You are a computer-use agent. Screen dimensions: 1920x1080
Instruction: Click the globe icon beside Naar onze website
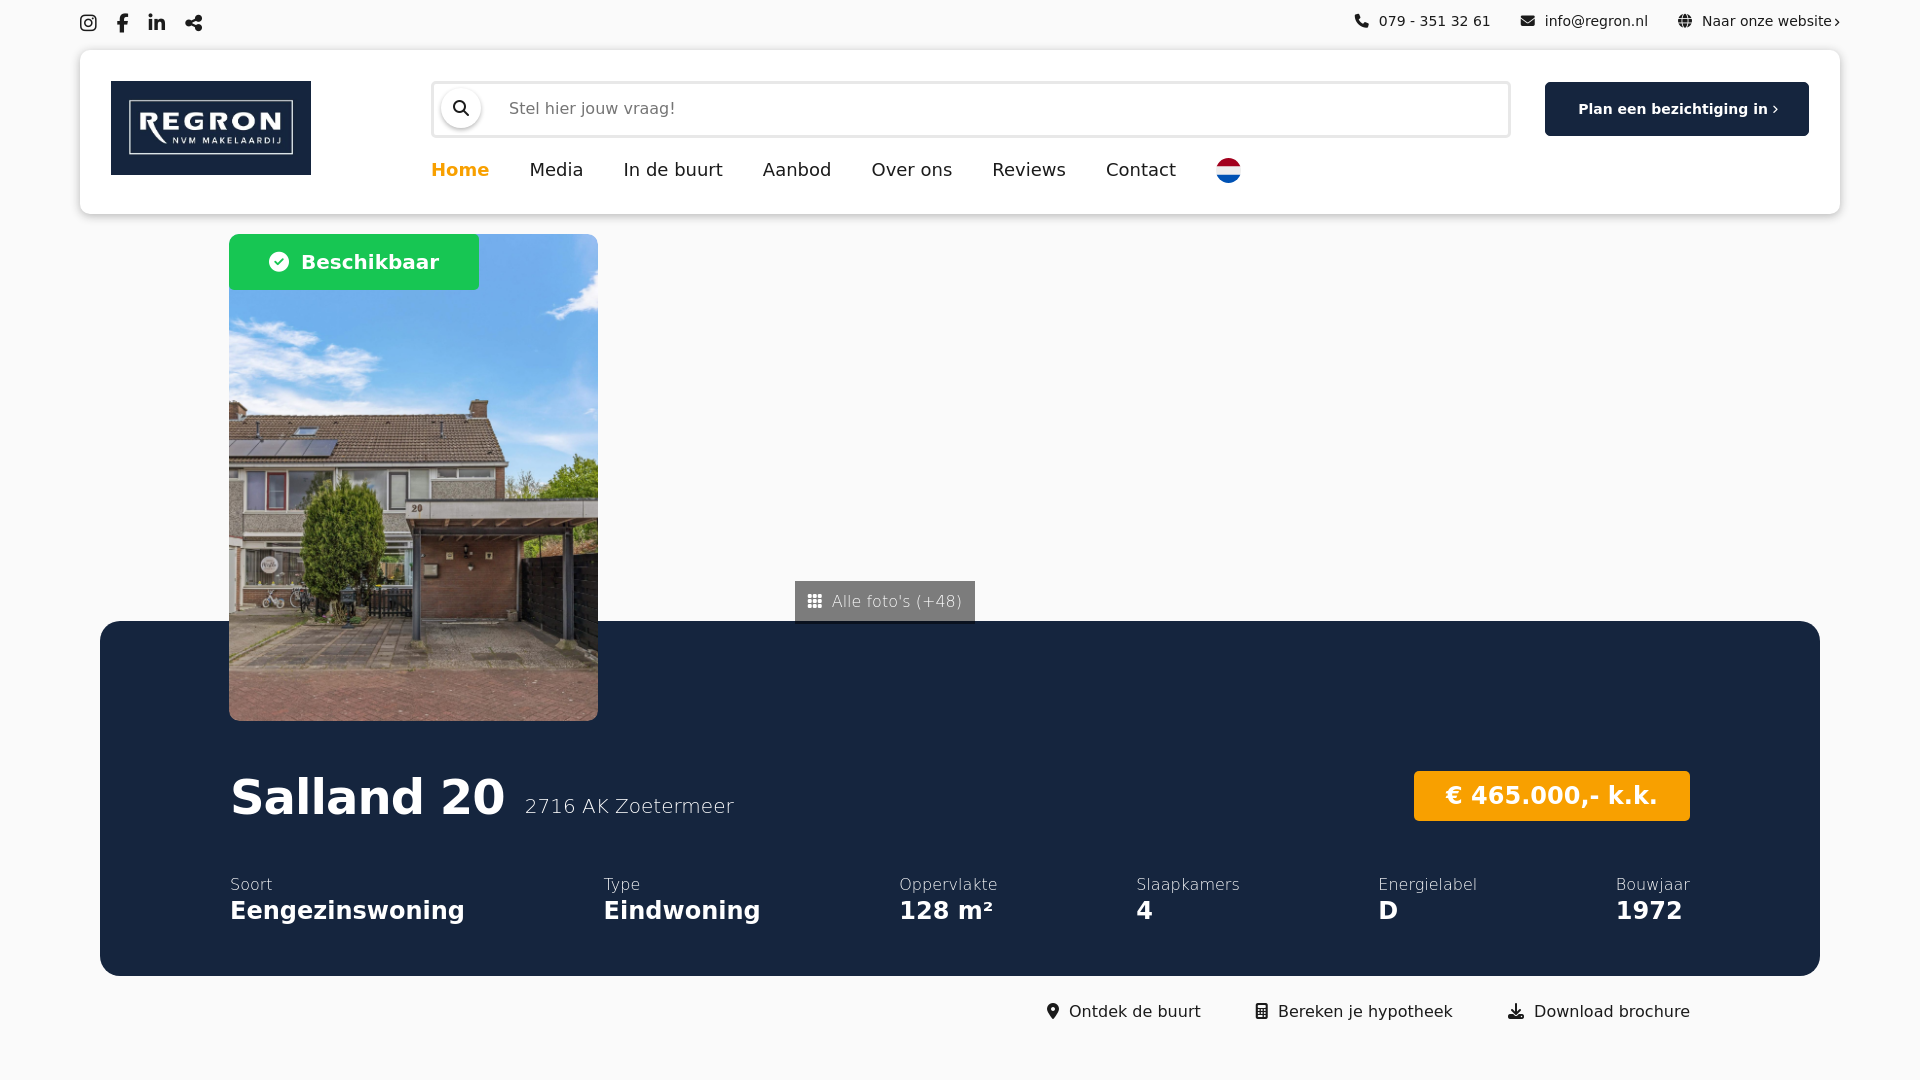pyautogui.click(x=1685, y=21)
